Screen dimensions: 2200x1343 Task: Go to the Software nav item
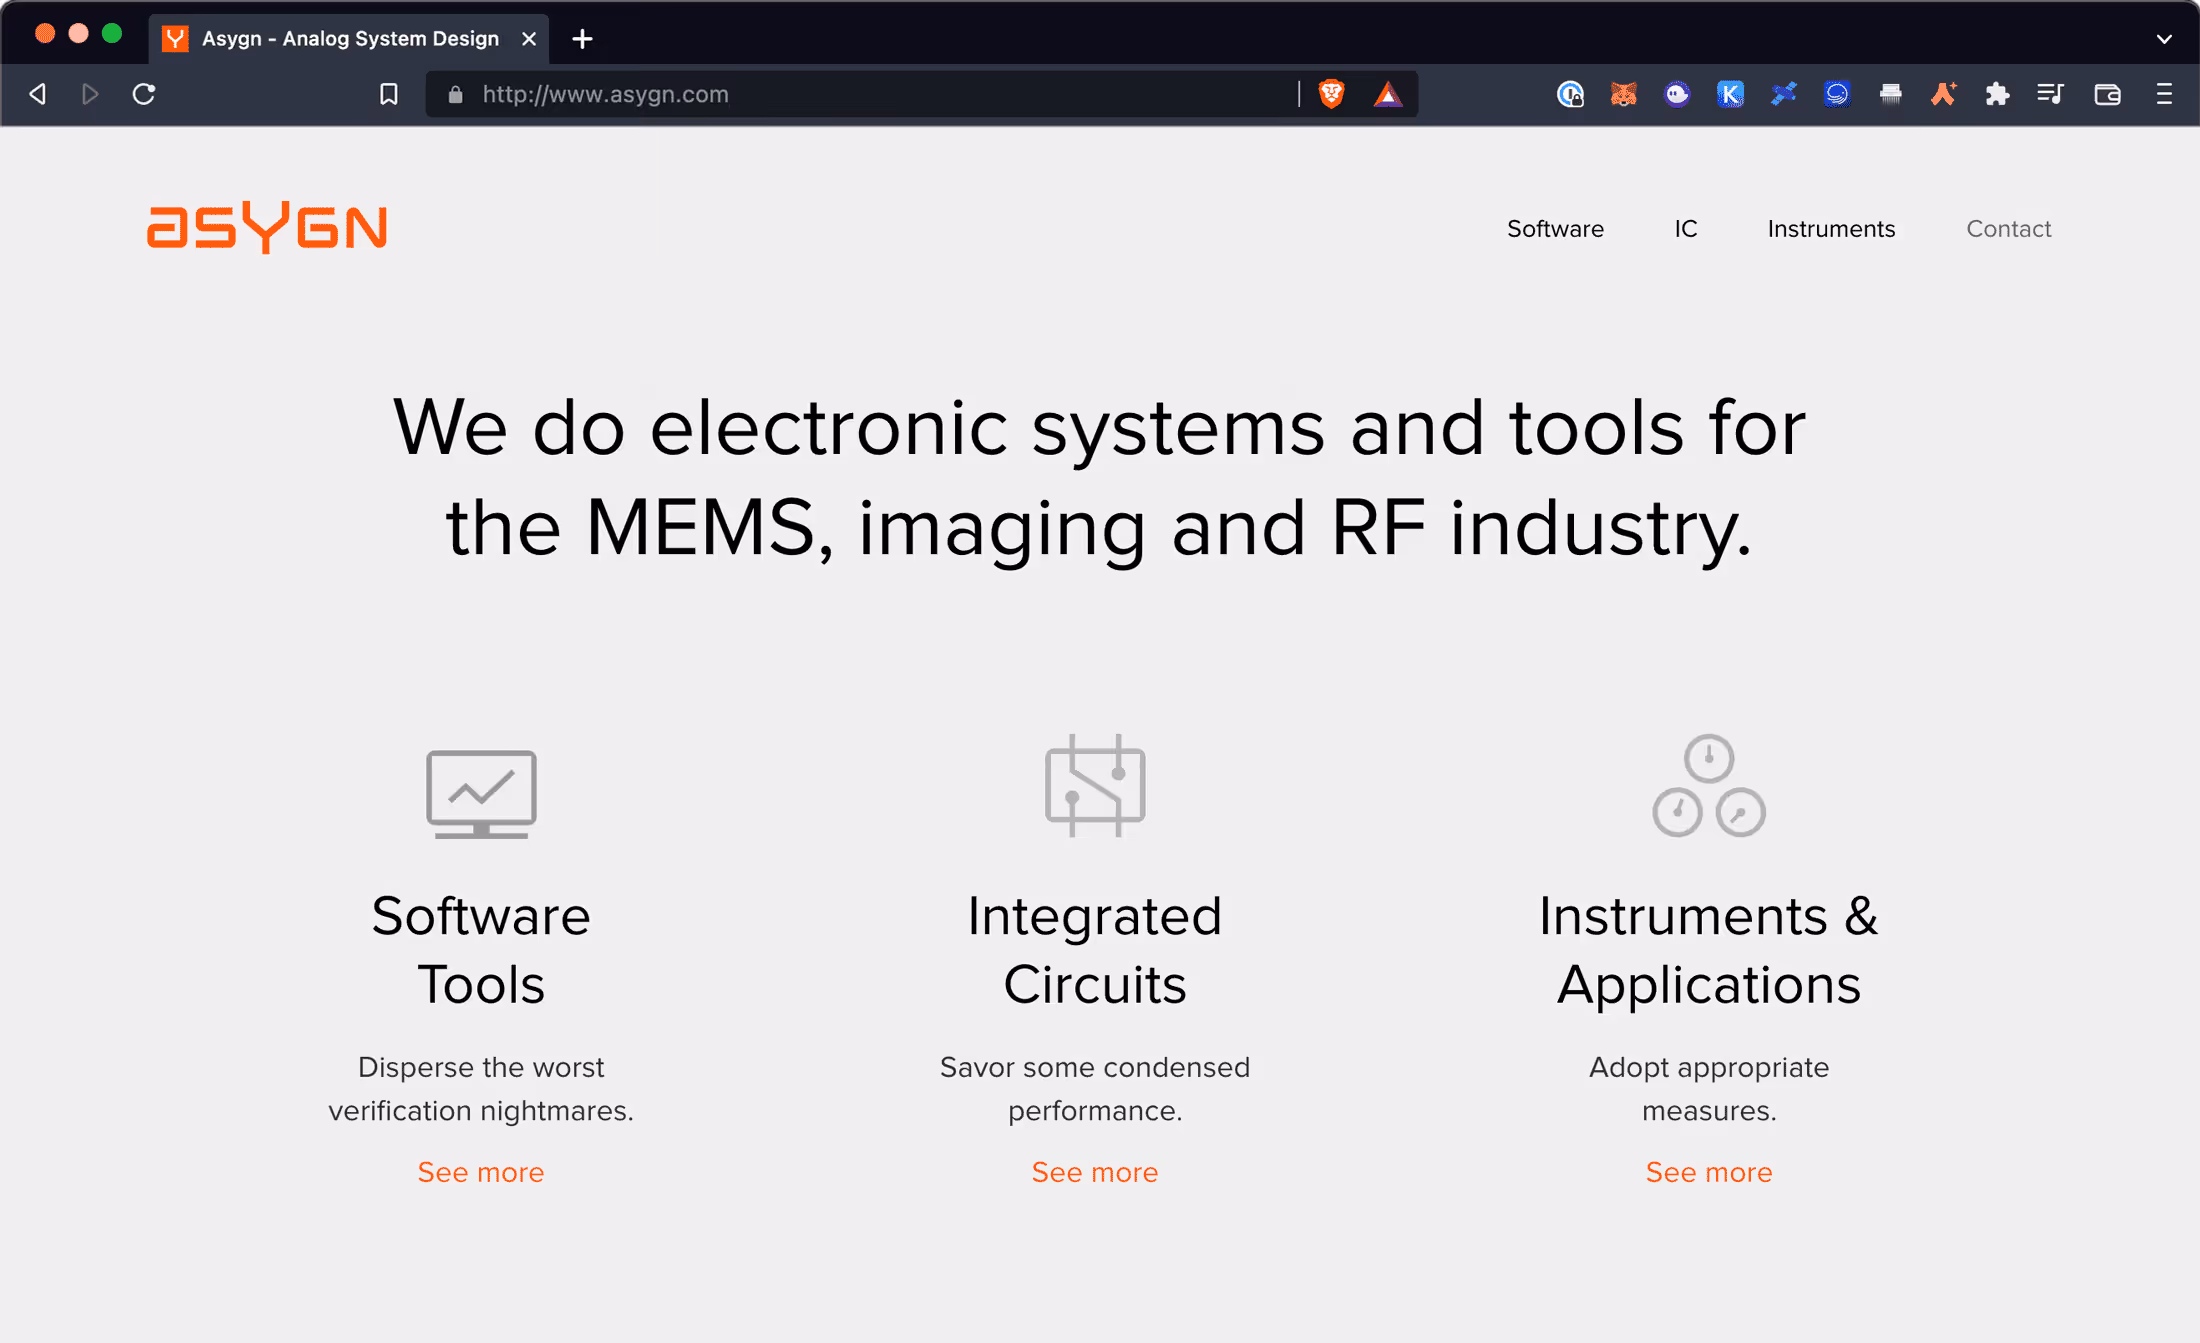coord(1555,229)
